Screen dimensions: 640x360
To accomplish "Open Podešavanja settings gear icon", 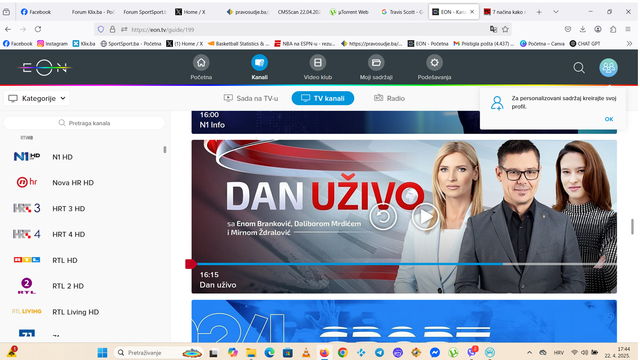I will coord(434,63).
